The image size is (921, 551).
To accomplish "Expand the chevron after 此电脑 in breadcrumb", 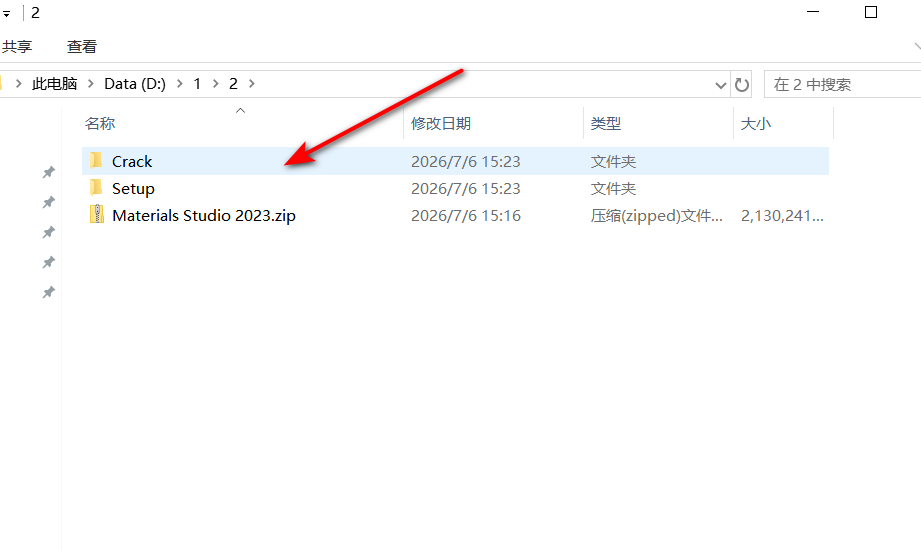I will coord(91,84).
